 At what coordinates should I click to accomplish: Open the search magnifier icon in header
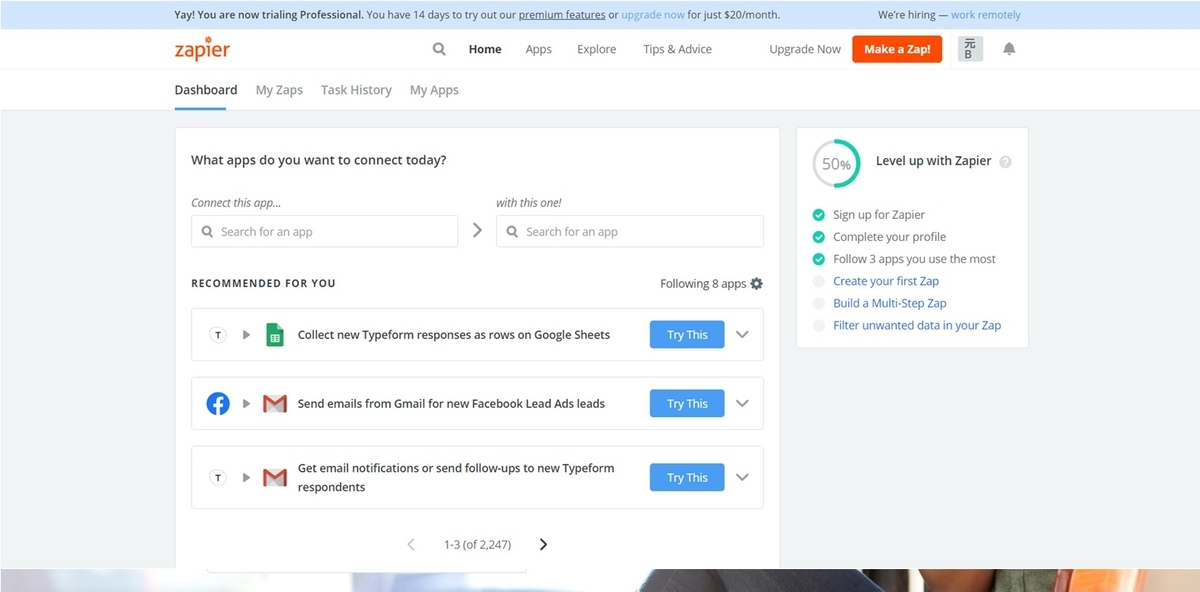pos(439,49)
